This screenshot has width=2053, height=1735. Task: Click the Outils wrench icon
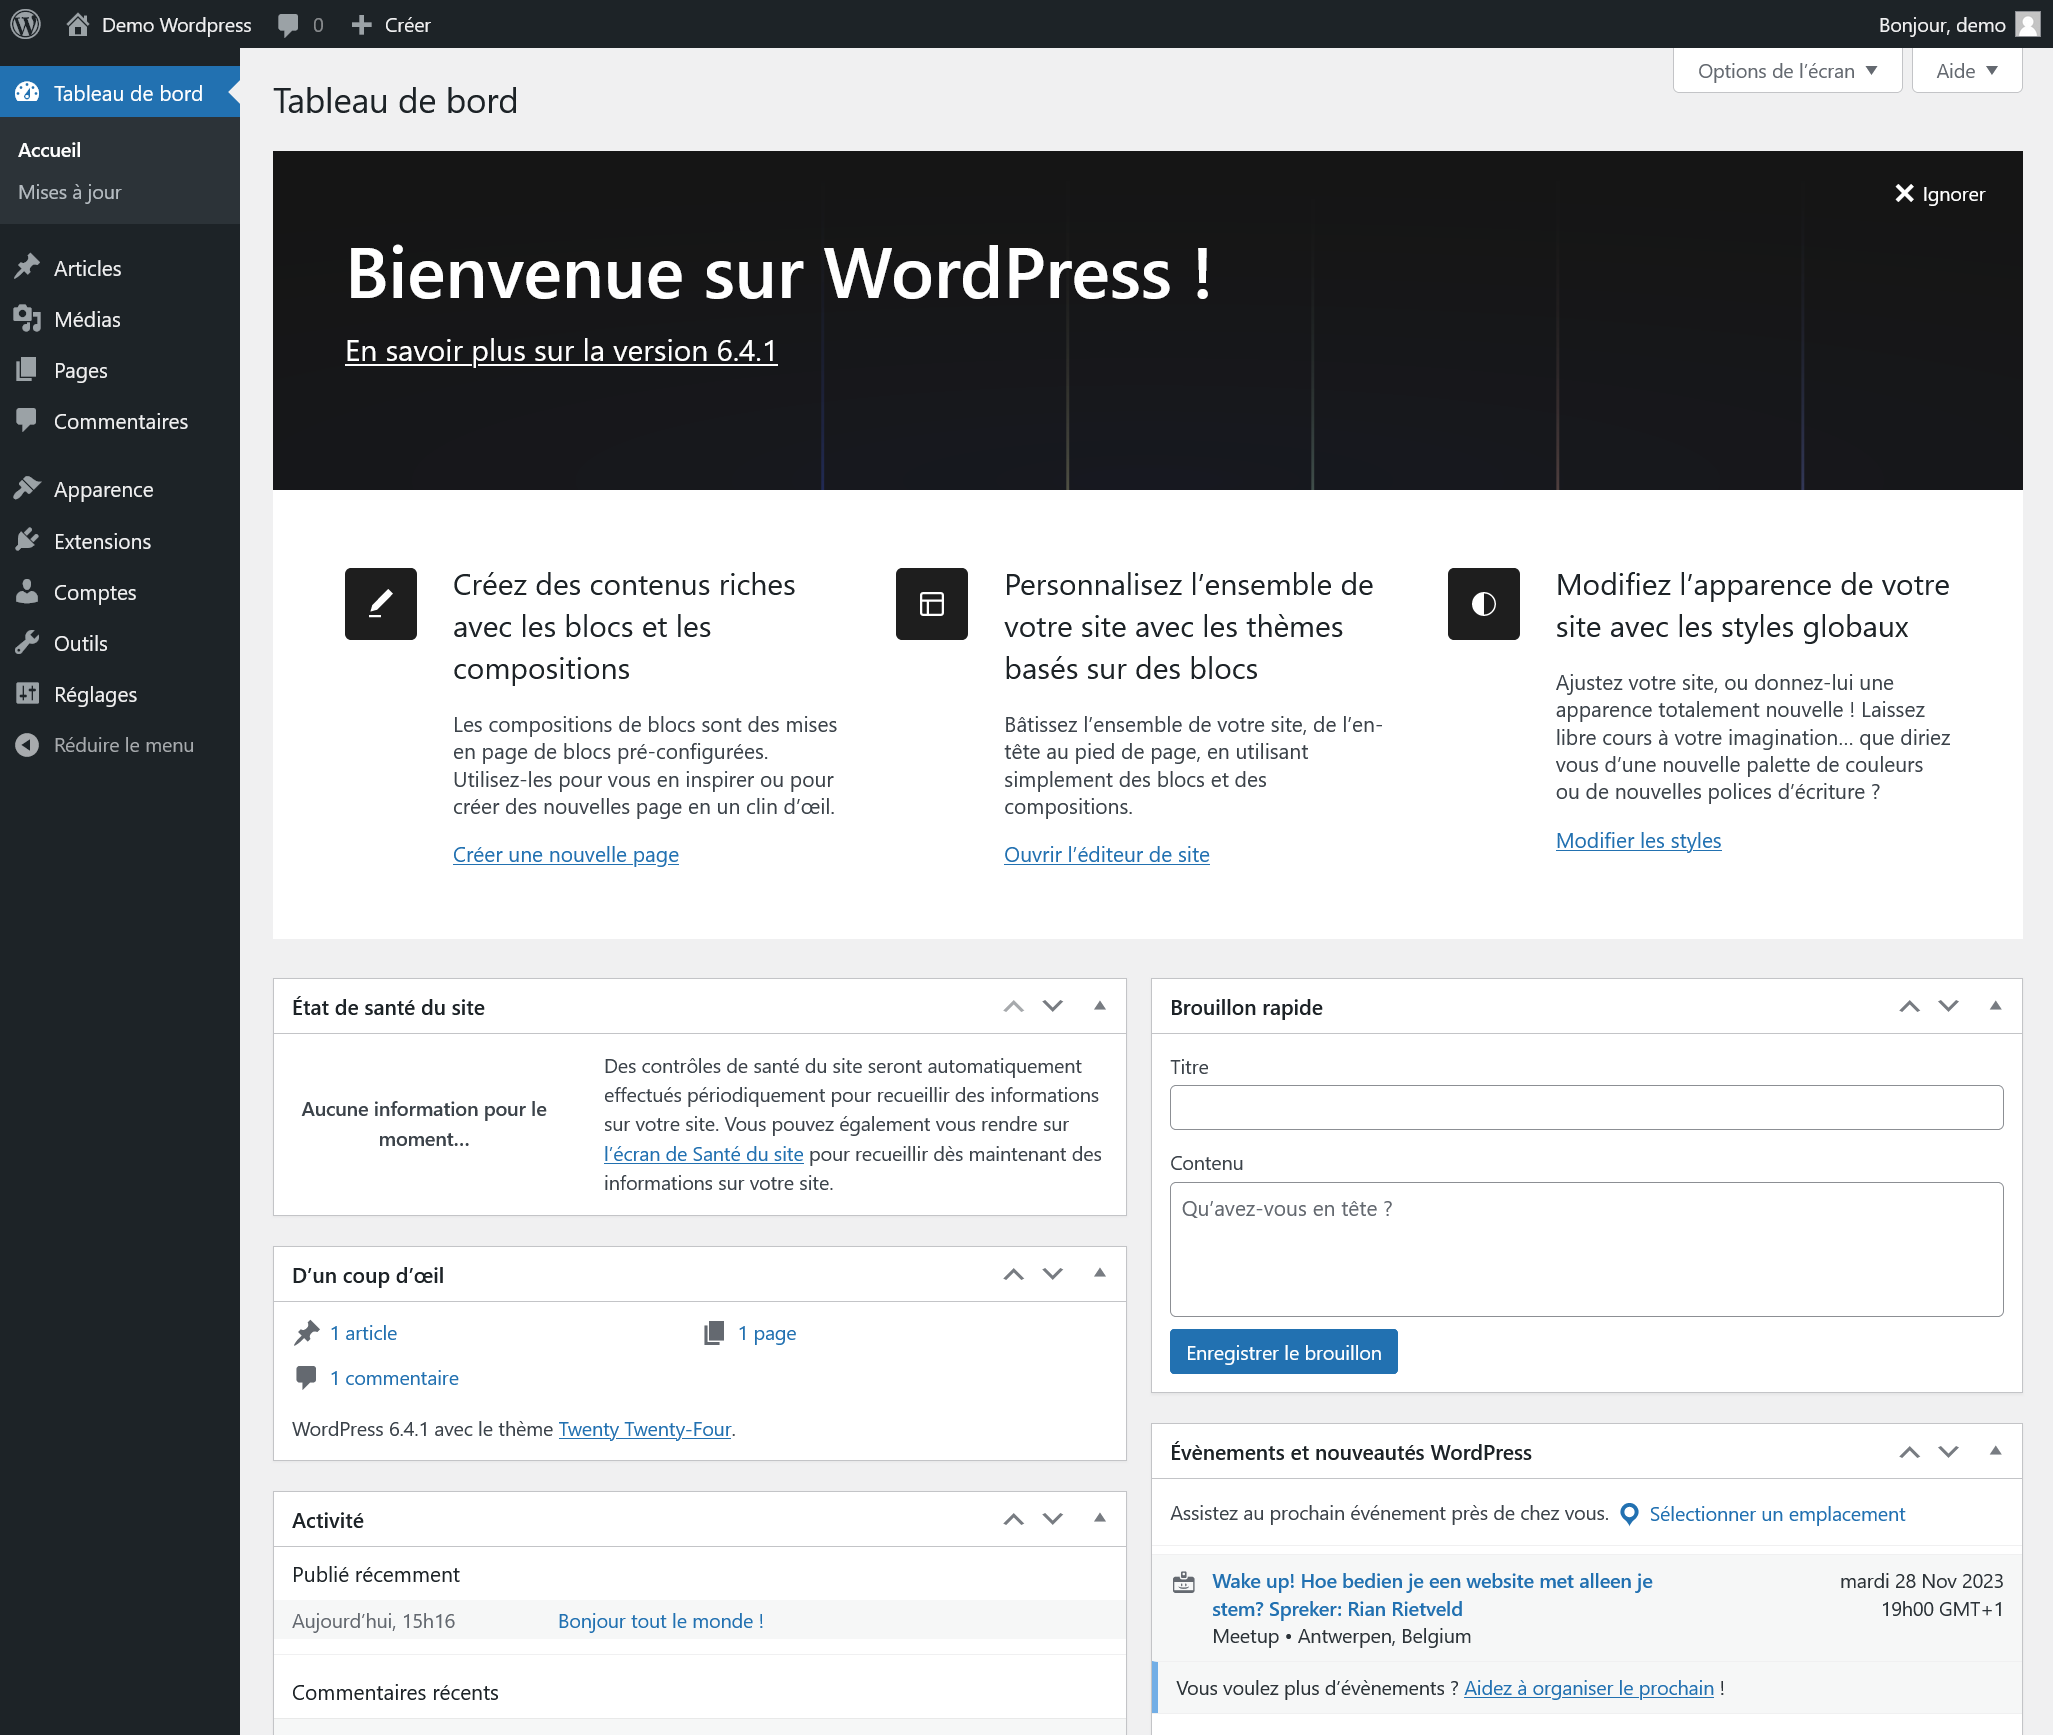coord(27,642)
